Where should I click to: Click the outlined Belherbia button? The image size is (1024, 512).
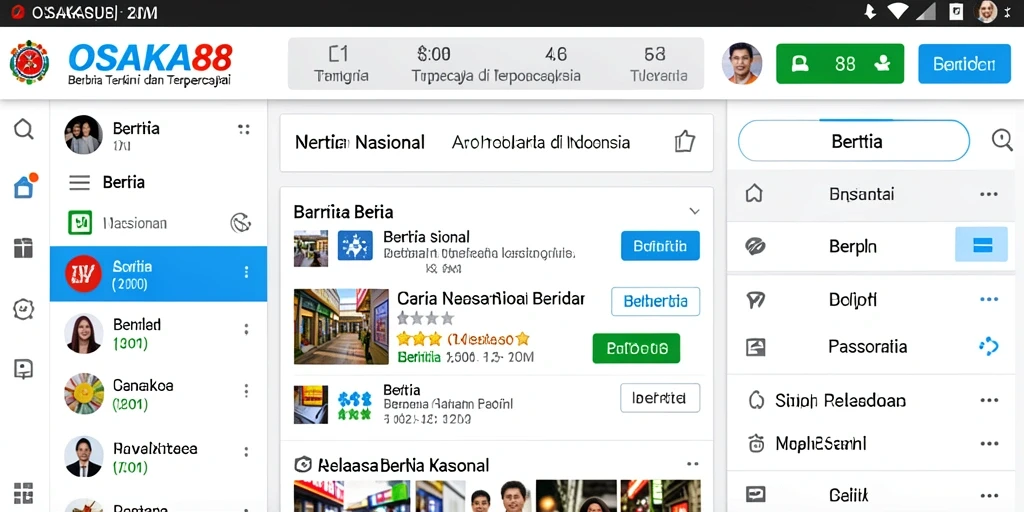pyautogui.click(x=656, y=301)
